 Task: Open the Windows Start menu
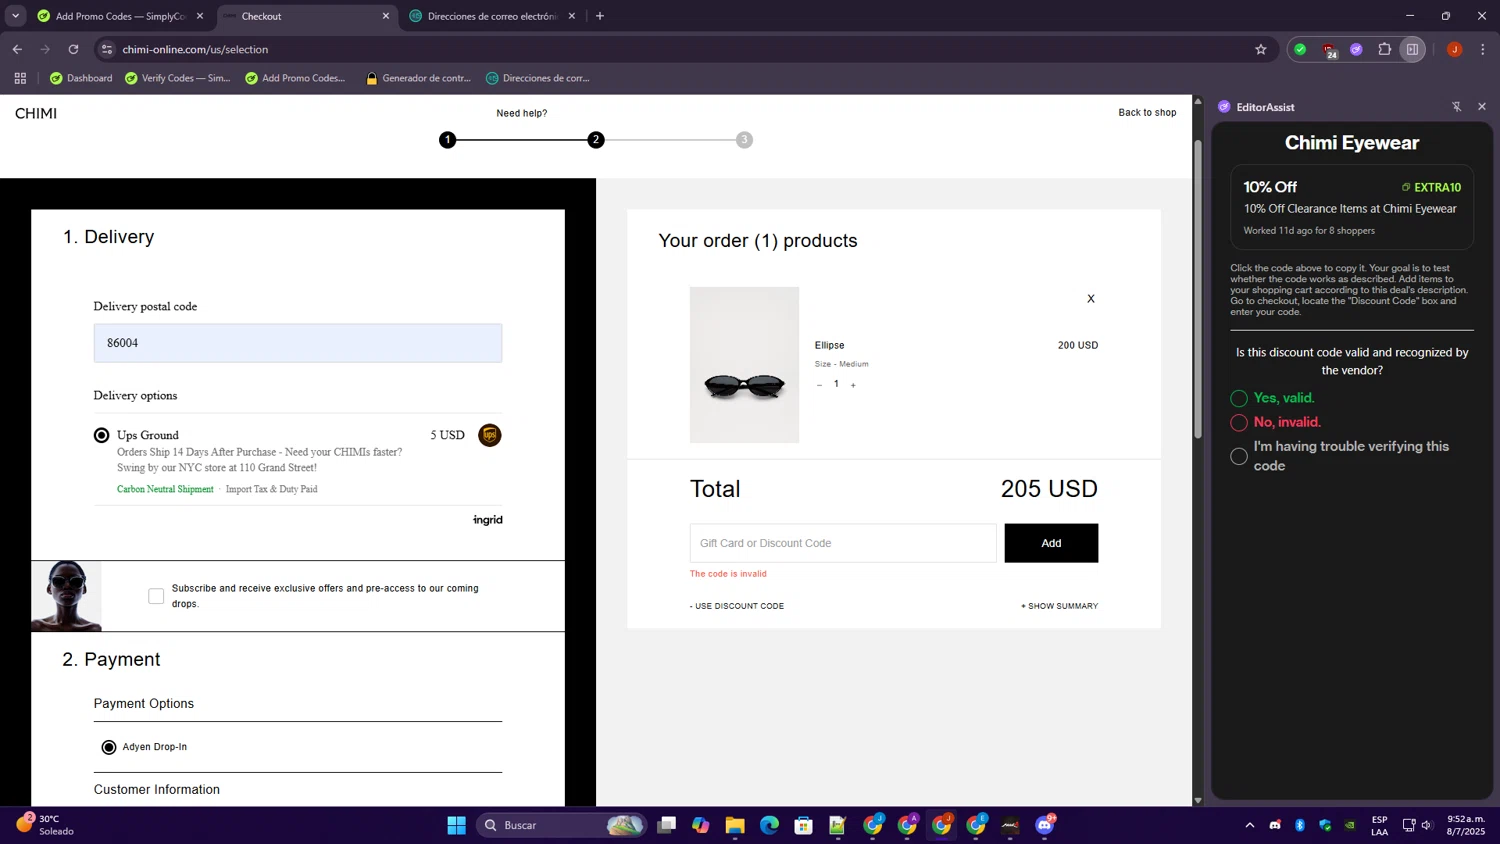coord(456,825)
